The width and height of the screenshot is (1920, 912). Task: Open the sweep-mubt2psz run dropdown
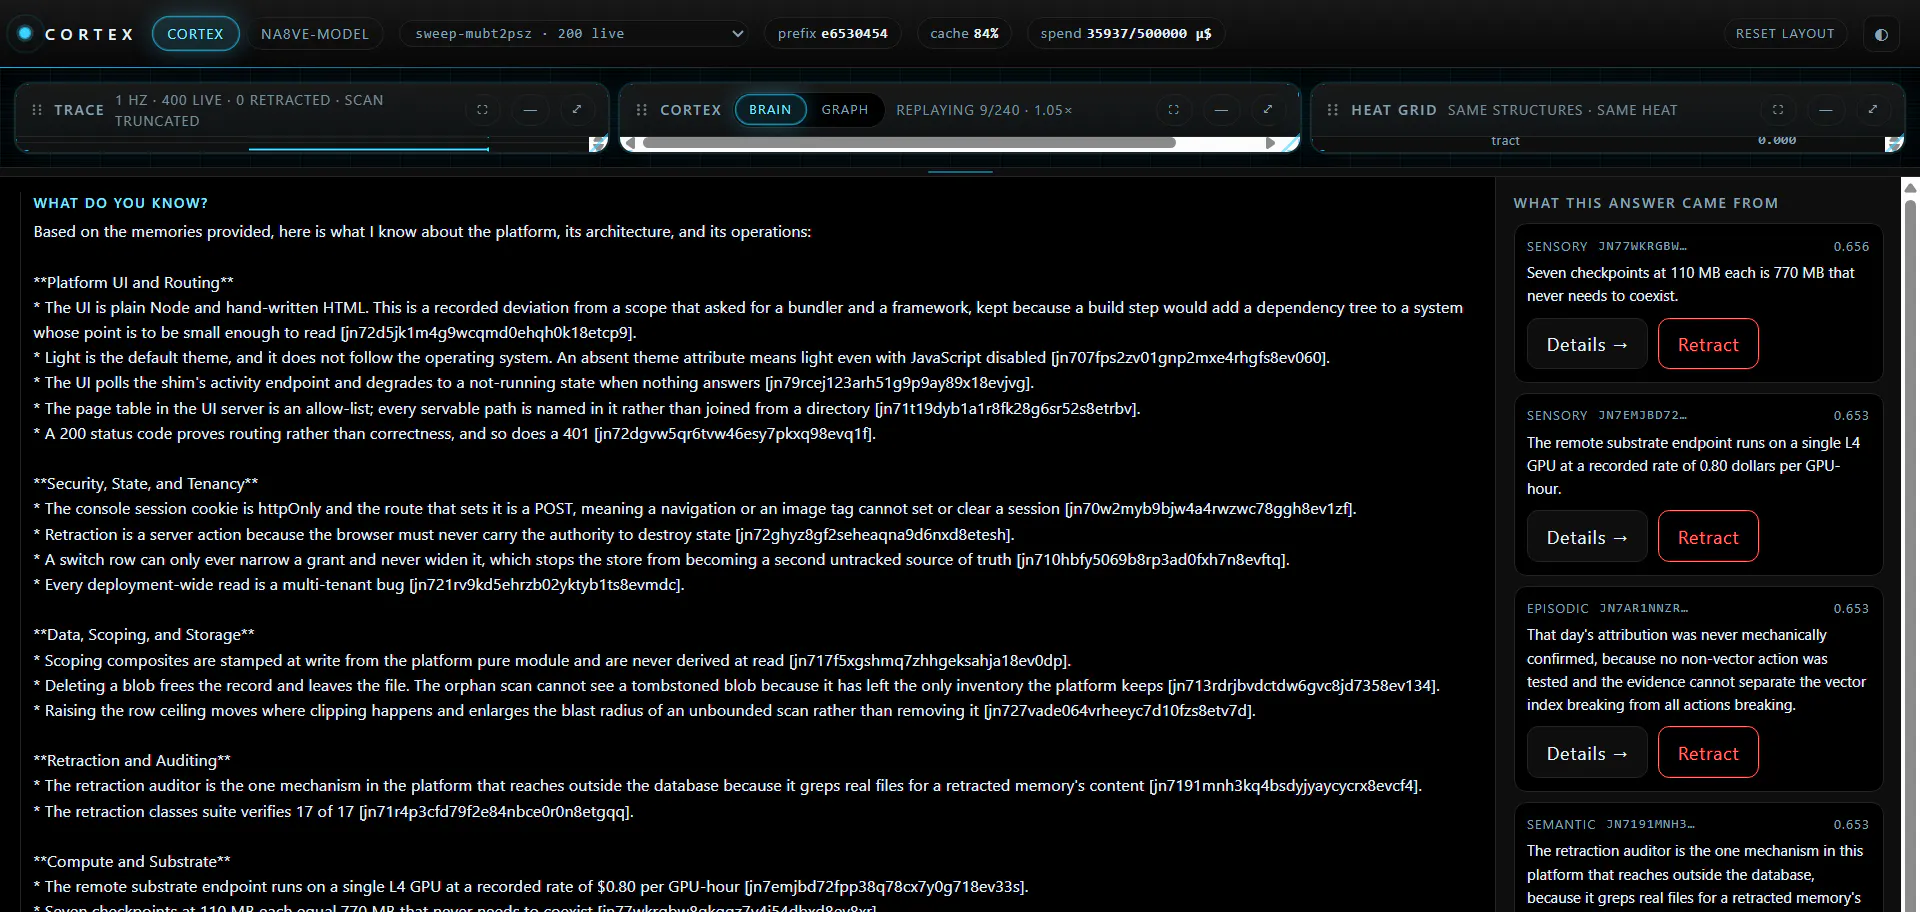(x=575, y=34)
